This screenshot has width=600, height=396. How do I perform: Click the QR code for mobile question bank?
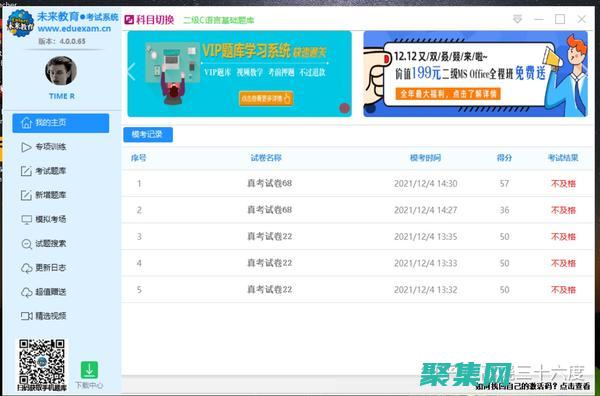click(x=42, y=362)
